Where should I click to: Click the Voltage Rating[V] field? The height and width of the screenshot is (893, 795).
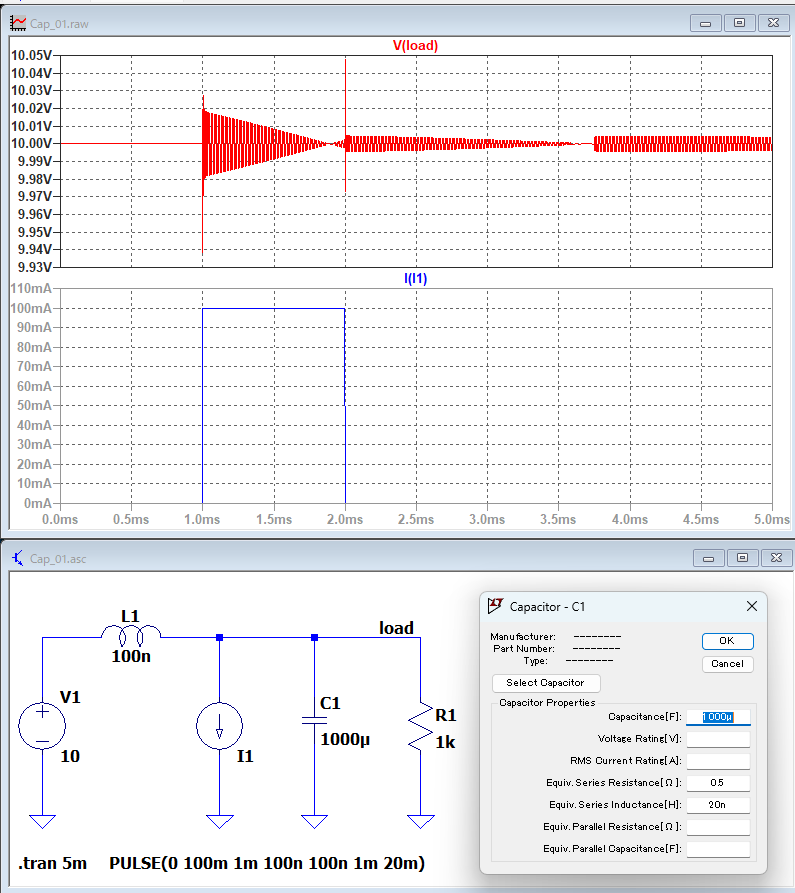[x=718, y=739]
